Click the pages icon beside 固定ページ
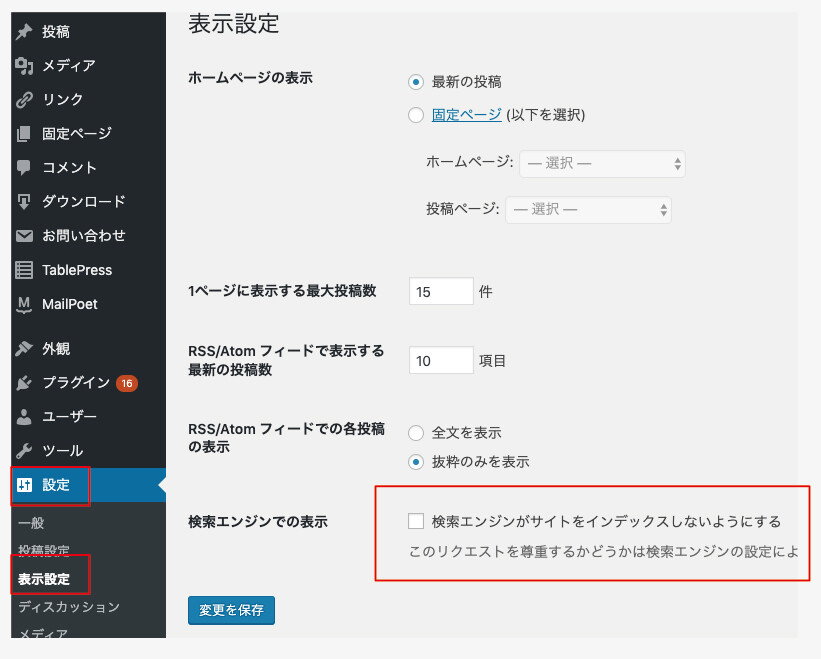Screen dimensions: 821x659 point(25,134)
